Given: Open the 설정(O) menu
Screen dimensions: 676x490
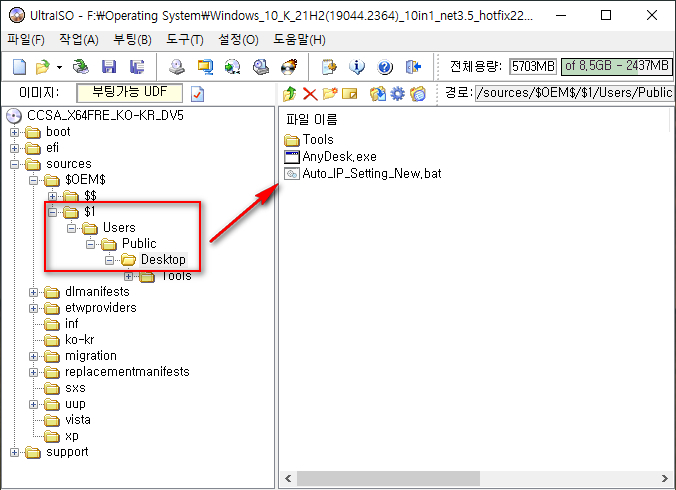Looking at the screenshot, I should coord(238,40).
